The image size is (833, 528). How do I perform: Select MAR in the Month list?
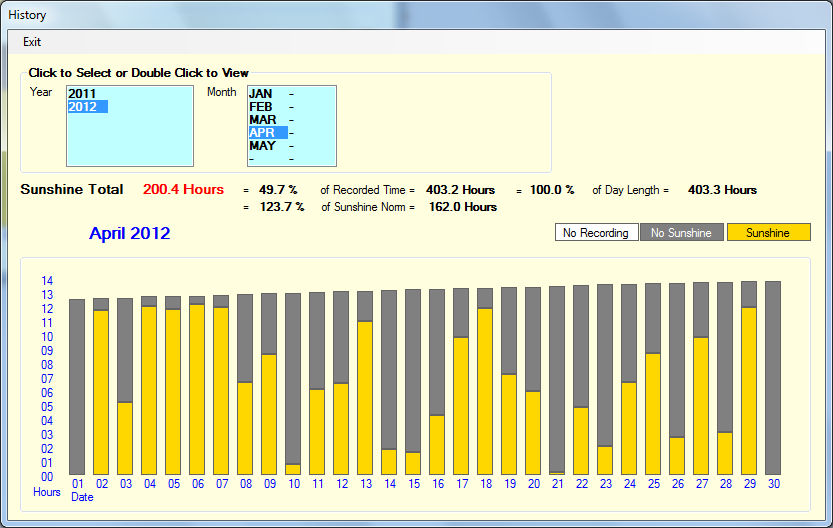[x=263, y=120]
